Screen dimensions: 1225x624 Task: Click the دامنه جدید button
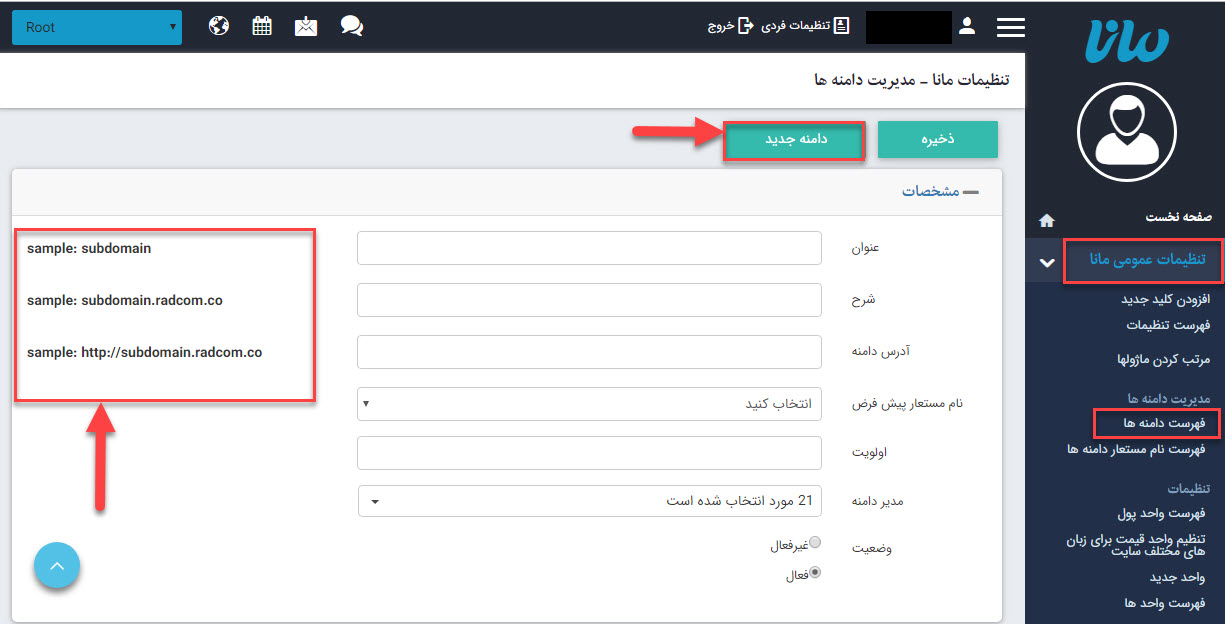point(795,140)
